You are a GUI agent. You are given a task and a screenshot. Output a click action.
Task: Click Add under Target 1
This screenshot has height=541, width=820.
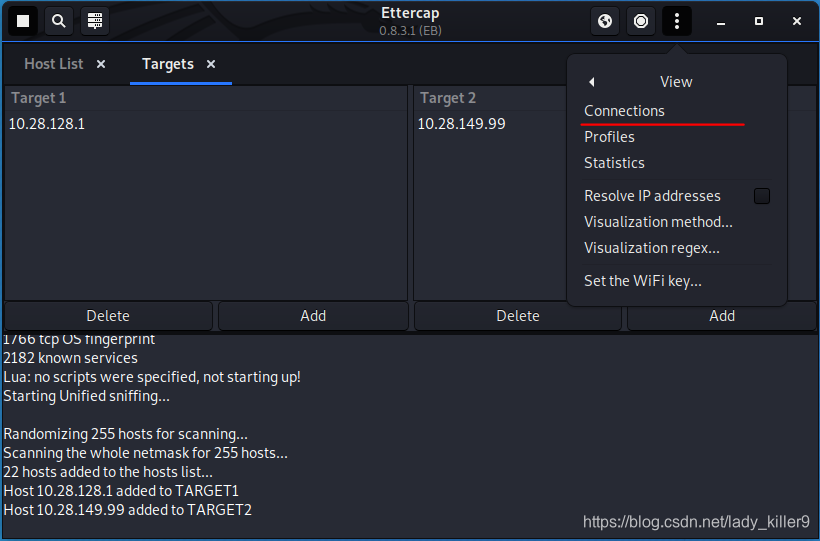pos(313,316)
